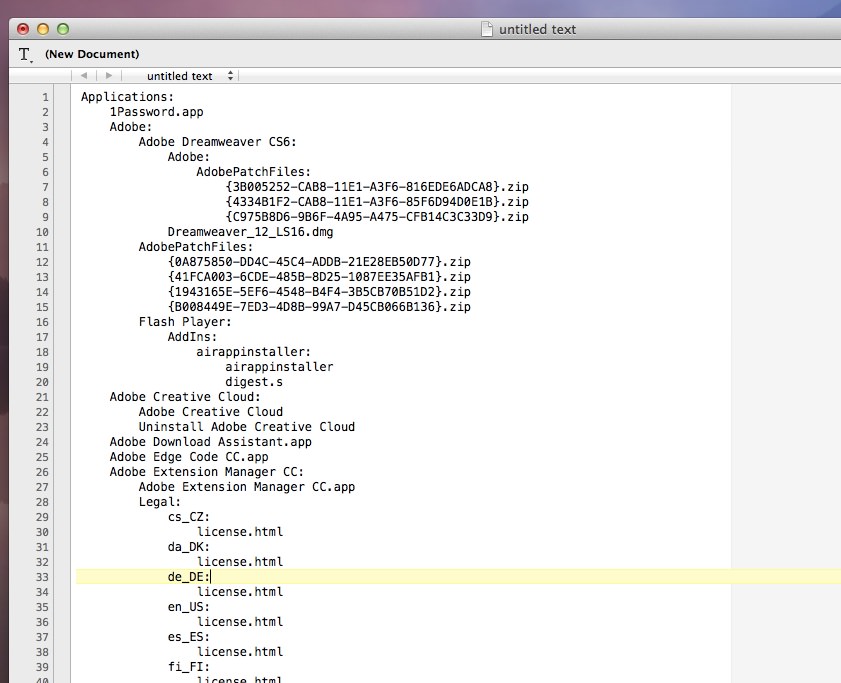Viewport: 841px width, 683px height.
Task: Click line number 1 in the gutter
Action: tap(46, 98)
